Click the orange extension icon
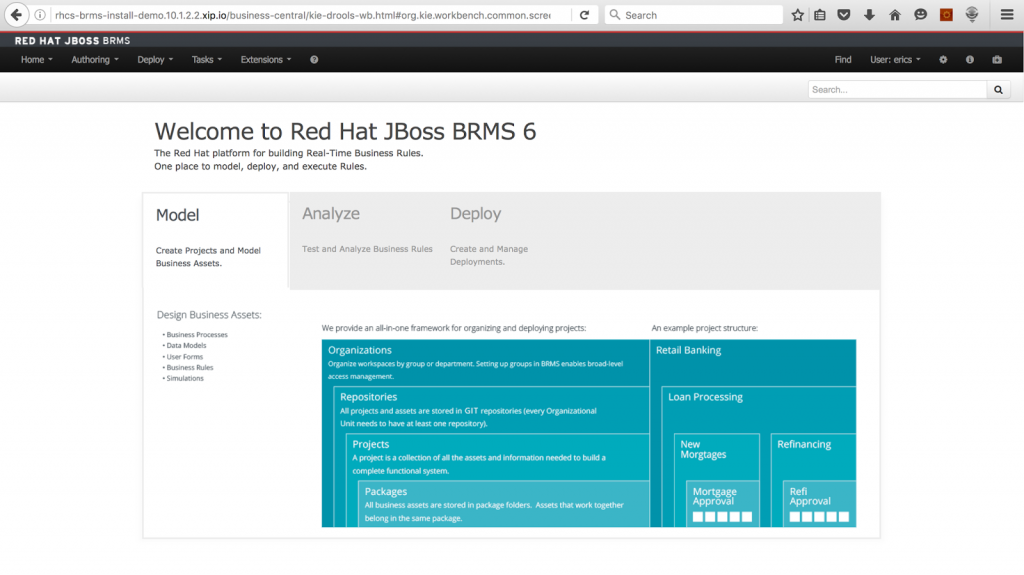The image size is (1024, 575). (946, 15)
